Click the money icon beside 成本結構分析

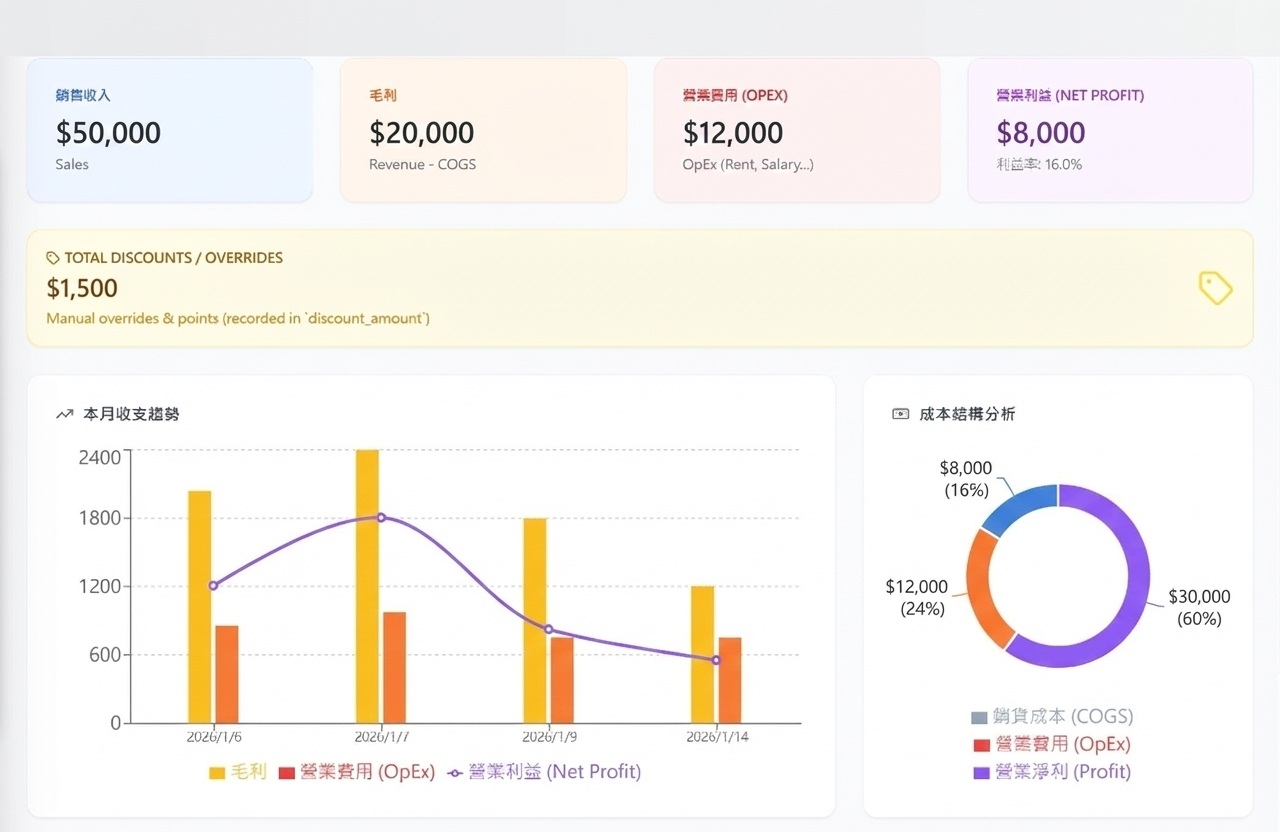pos(900,414)
